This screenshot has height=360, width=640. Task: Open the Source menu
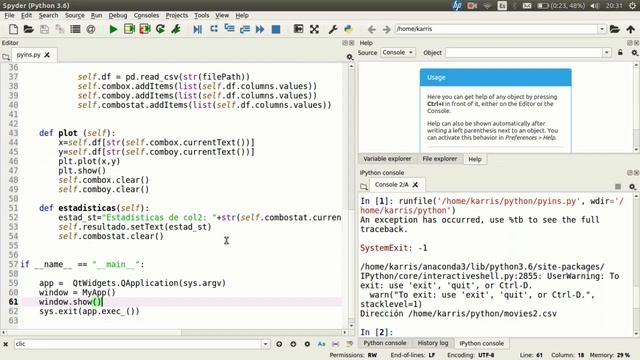point(75,15)
